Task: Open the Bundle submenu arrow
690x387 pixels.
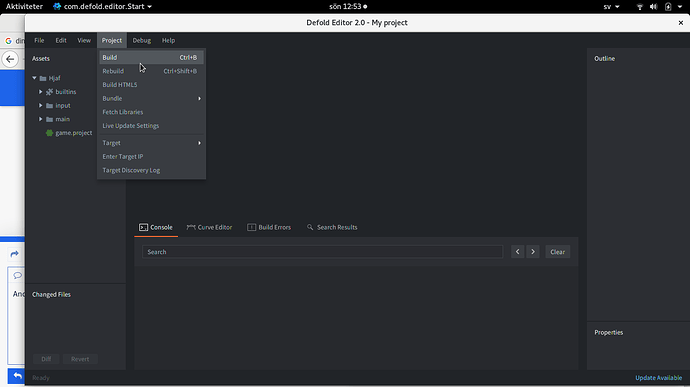Action: tap(199, 99)
